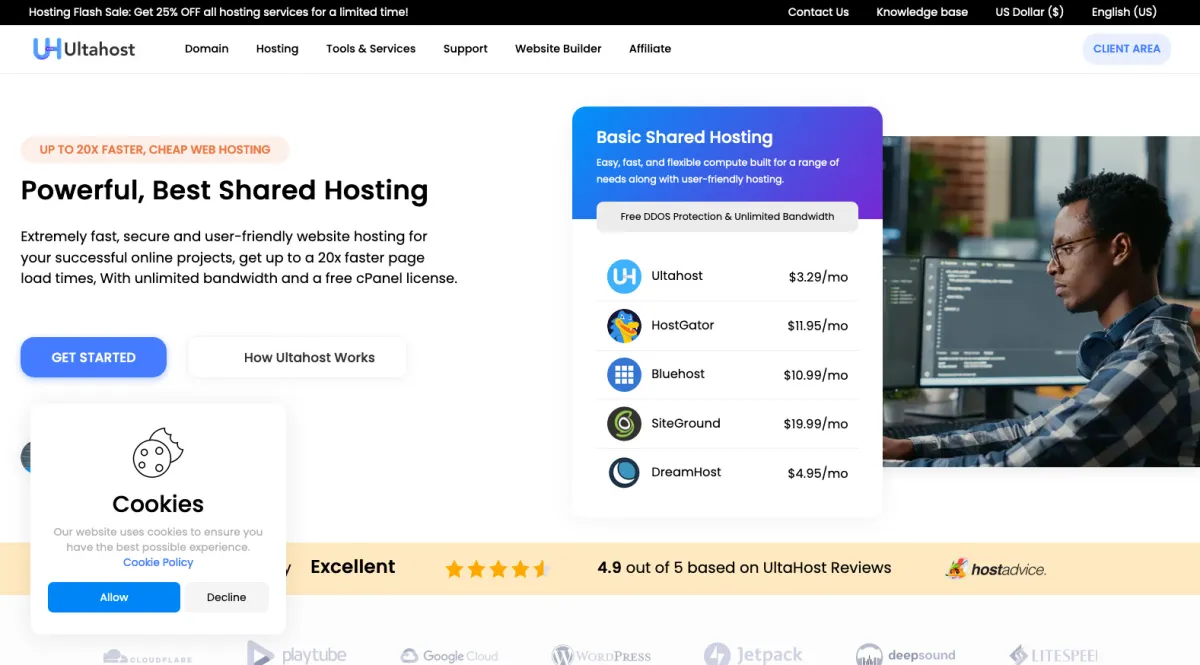
Task: Click the DreamHost moon icon
Action: pyautogui.click(x=624, y=472)
